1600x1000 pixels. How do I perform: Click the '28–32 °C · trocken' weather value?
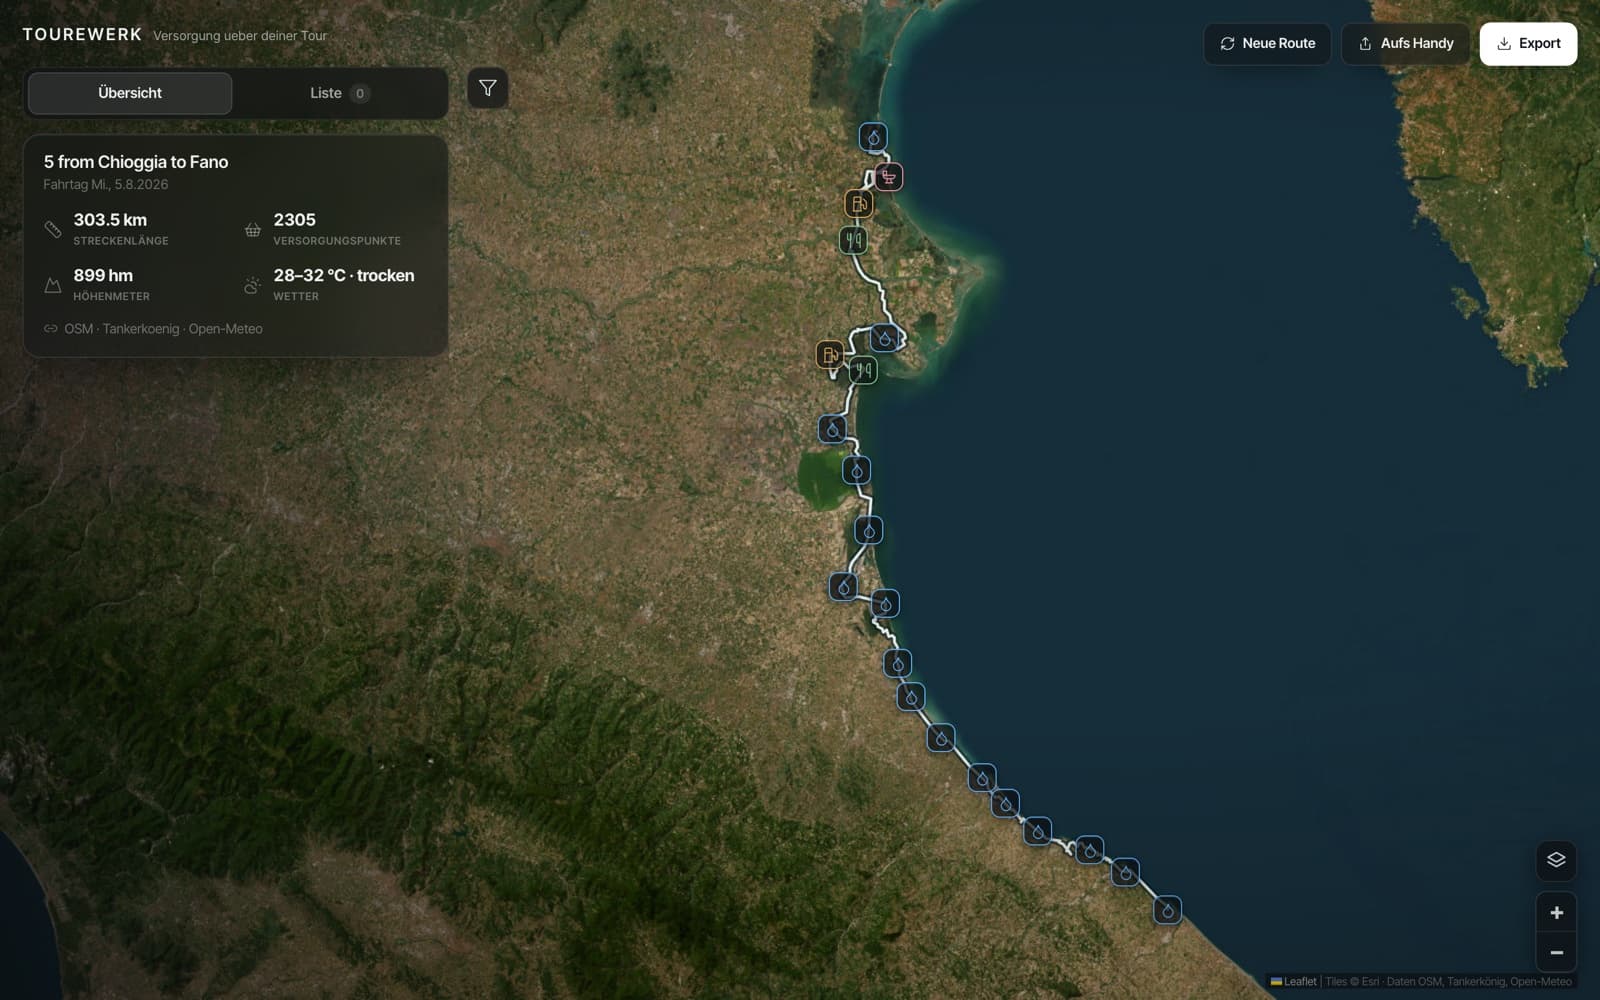click(x=344, y=276)
